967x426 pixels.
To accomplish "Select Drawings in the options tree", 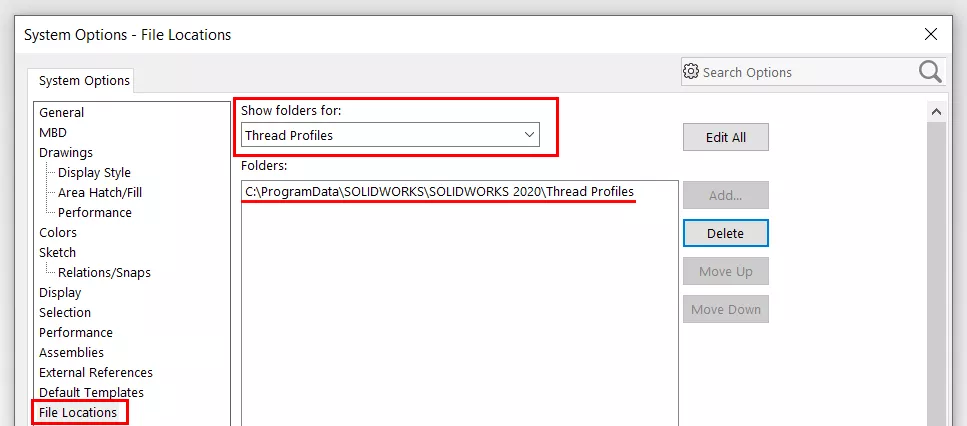I will (66, 153).
